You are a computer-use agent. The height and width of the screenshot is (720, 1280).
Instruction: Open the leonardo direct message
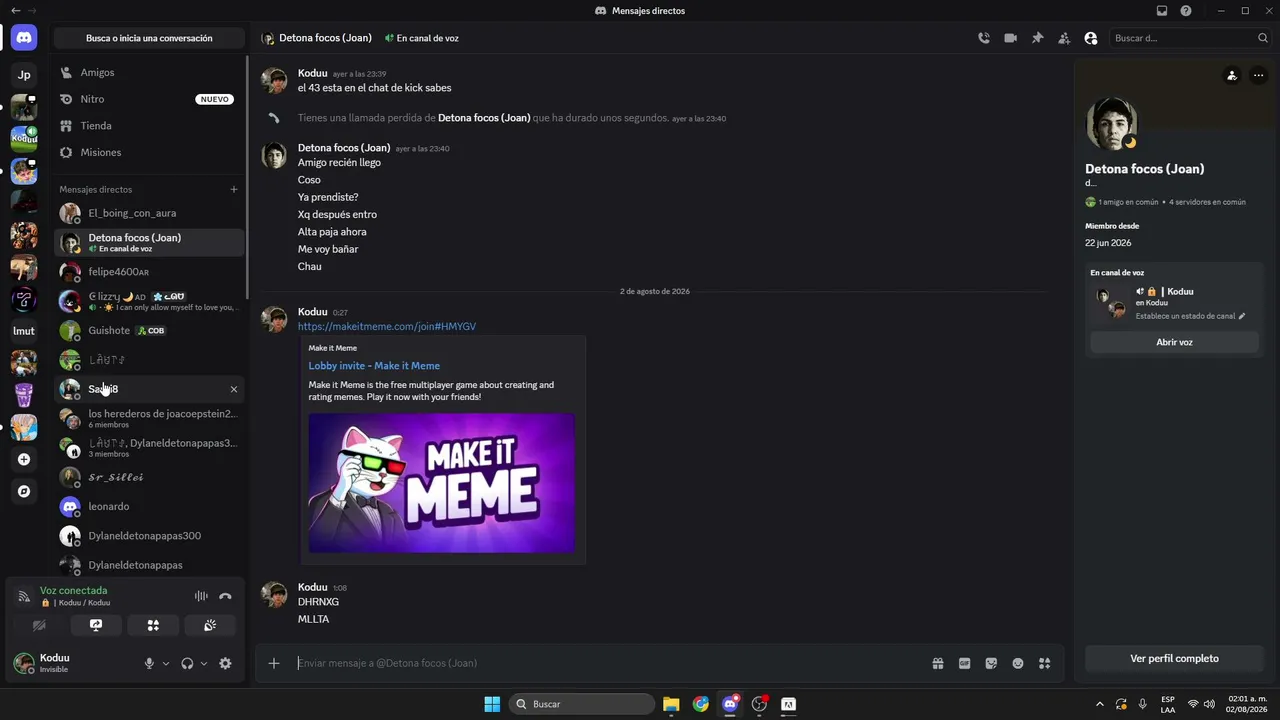point(149,506)
